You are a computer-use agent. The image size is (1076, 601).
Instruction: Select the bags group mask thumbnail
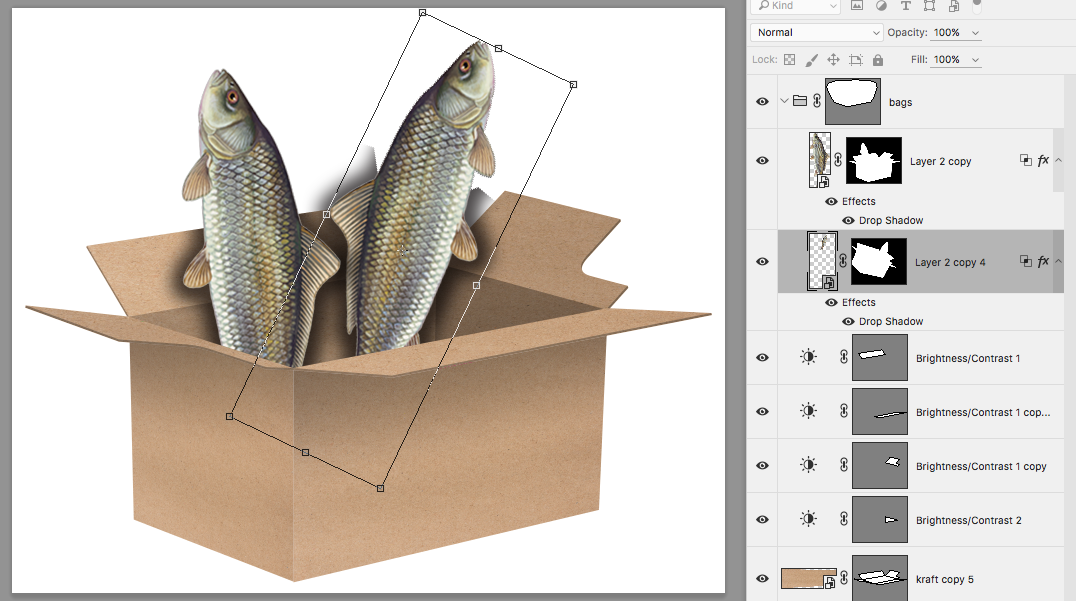click(853, 101)
